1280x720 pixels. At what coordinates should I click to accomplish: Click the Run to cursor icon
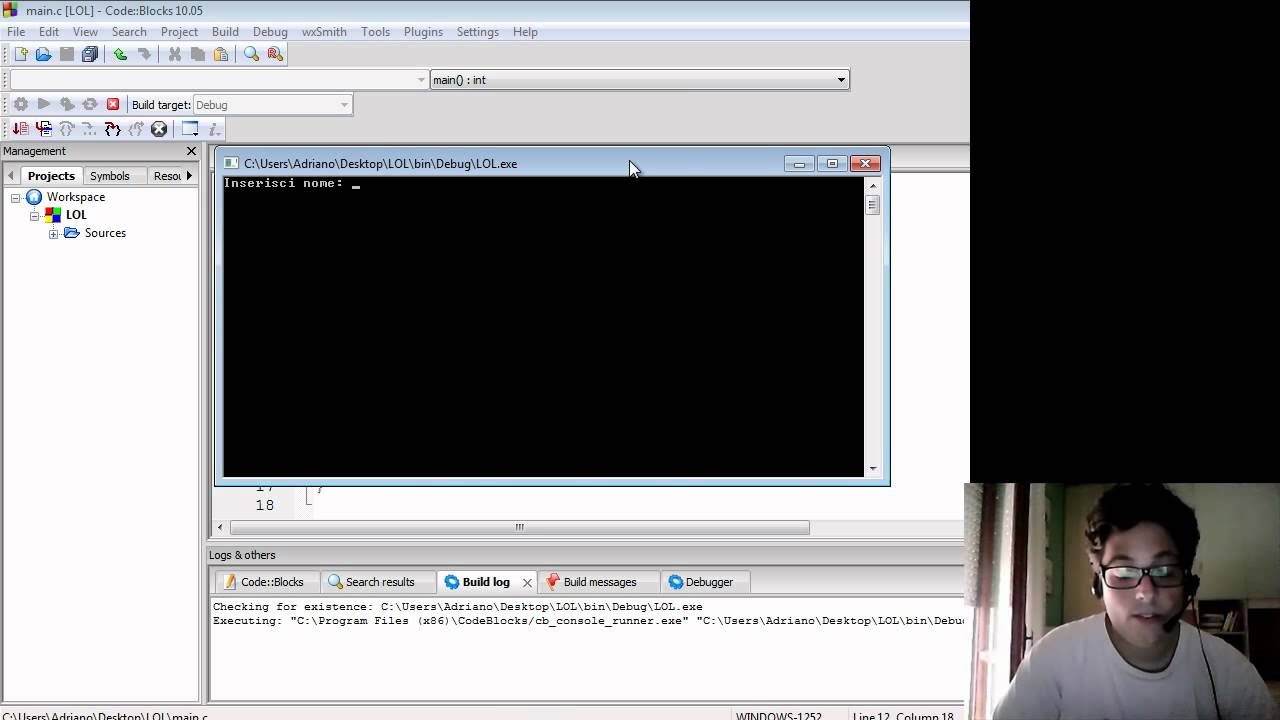(44, 129)
